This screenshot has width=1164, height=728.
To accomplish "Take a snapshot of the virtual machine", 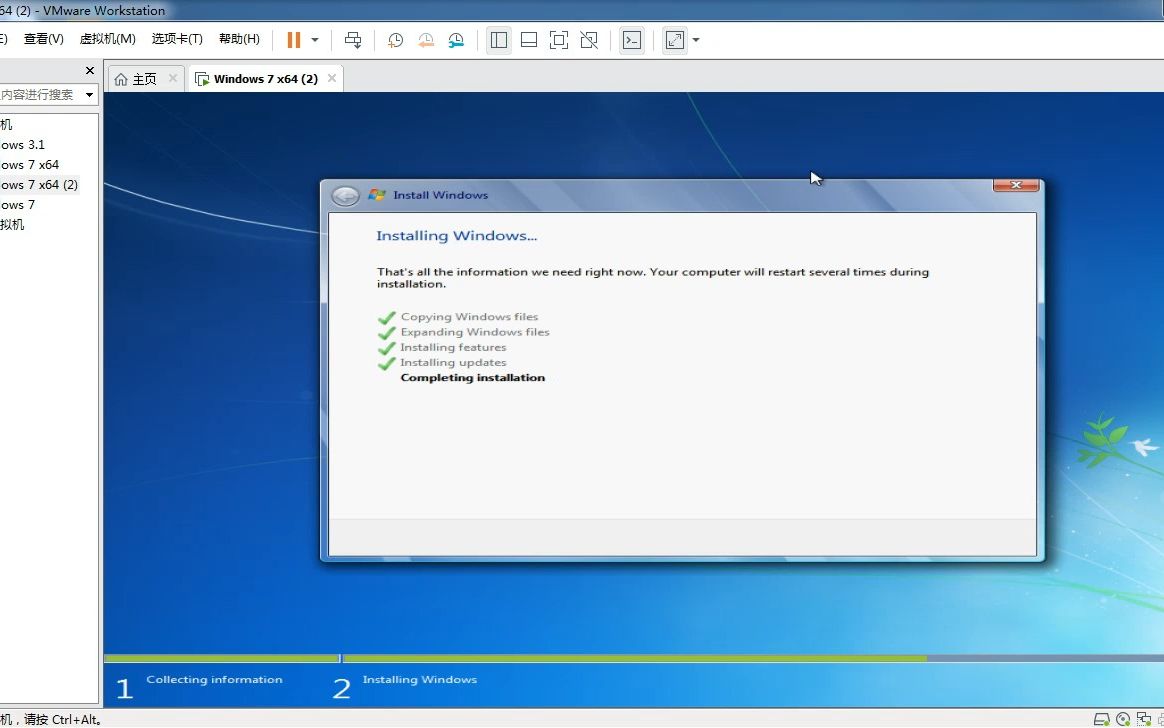I will (x=395, y=40).
